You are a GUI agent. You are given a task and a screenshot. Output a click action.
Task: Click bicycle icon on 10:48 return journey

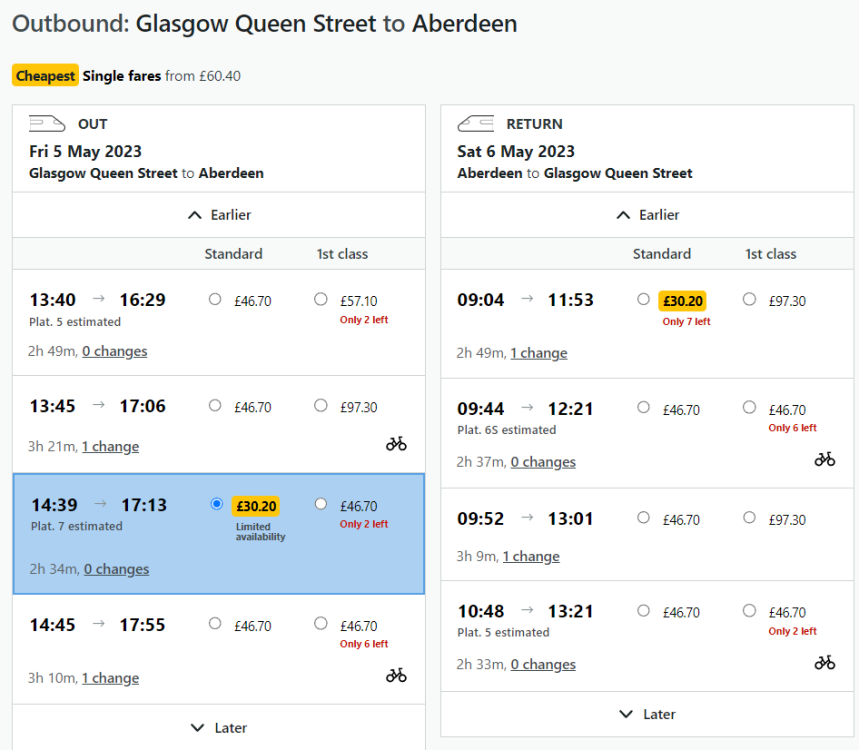[x=824, y=662]
